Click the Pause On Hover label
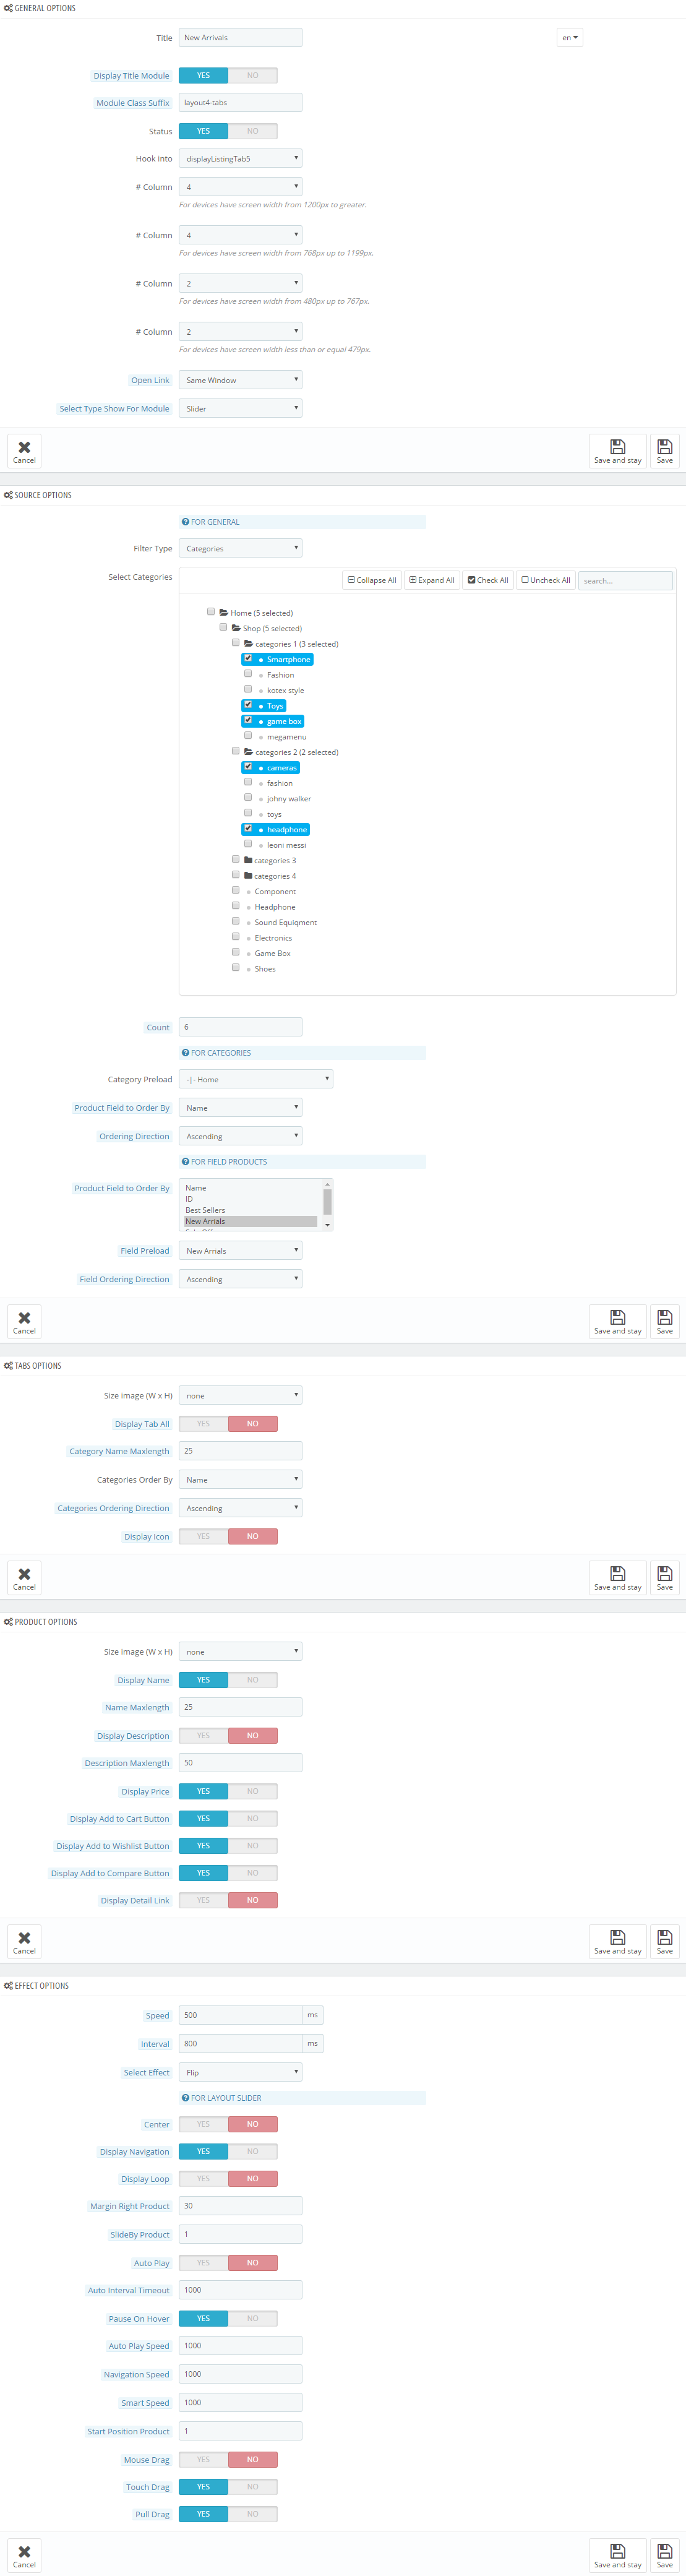Screen dimensions: 686x2576 pos(139,2318)
